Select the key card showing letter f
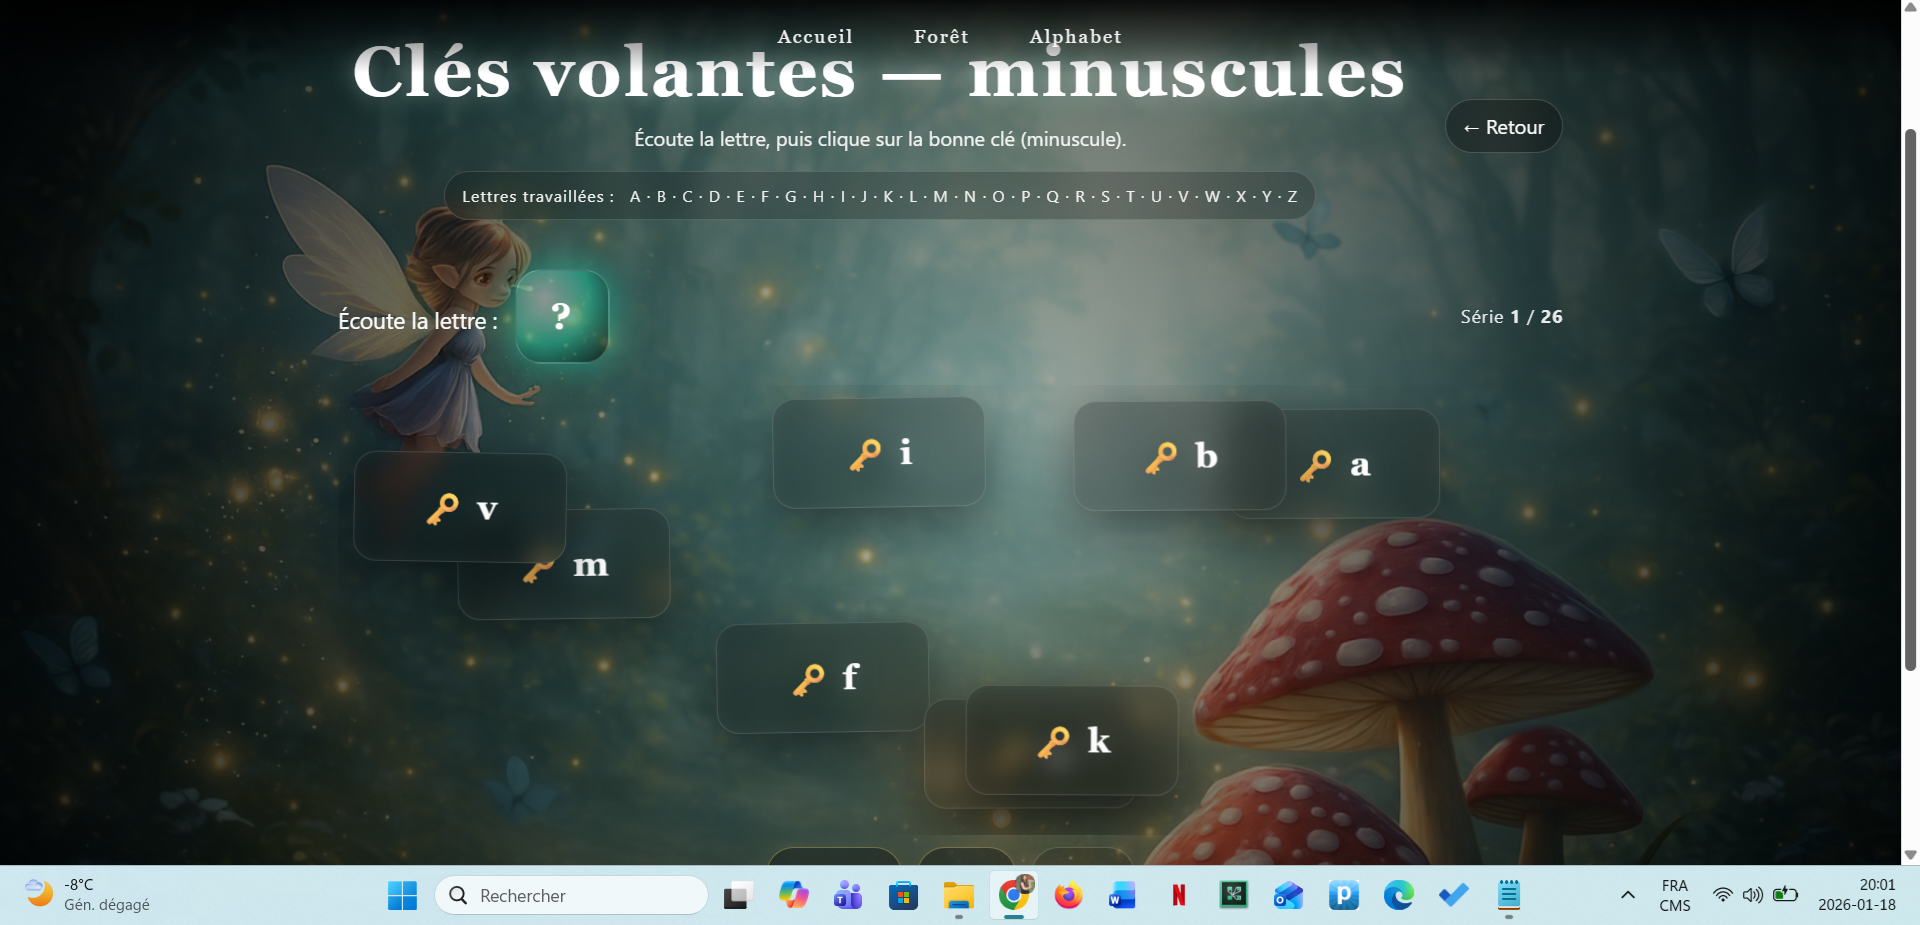The width and height of the screenshot is (1920, 925). (x=822, y=678)
